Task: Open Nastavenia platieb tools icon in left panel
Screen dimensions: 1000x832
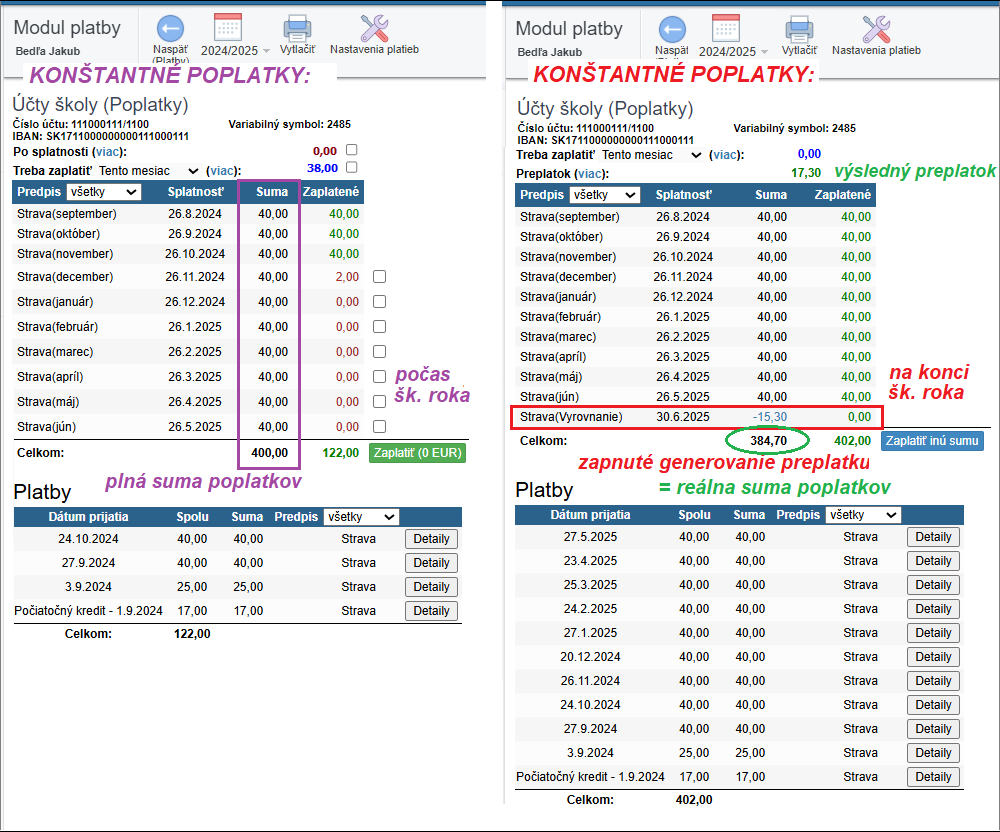Action: tap(374, 28)
